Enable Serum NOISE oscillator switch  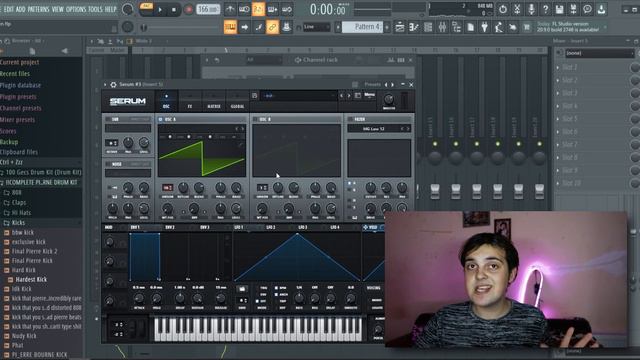tap(108, 164)
